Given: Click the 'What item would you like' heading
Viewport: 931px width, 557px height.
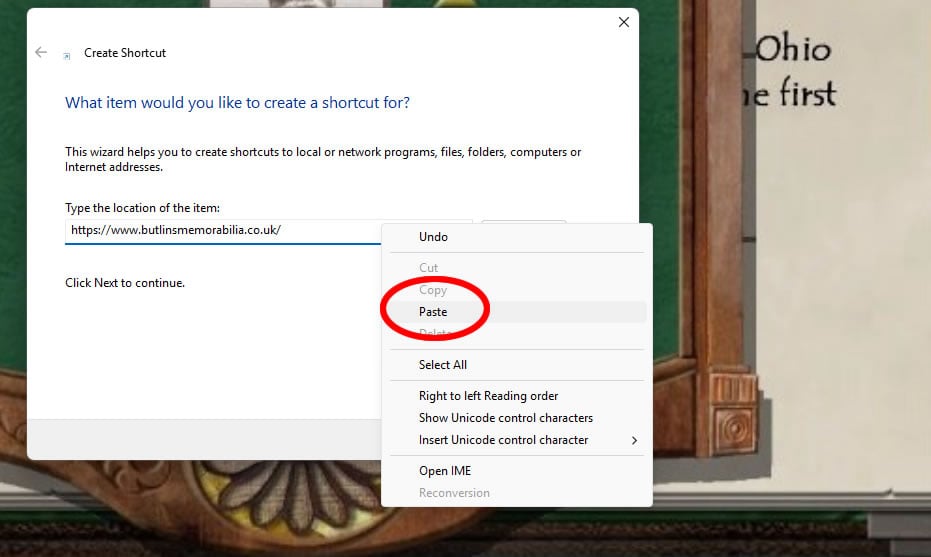Looking at the screenshot, I should pos(237,103).
